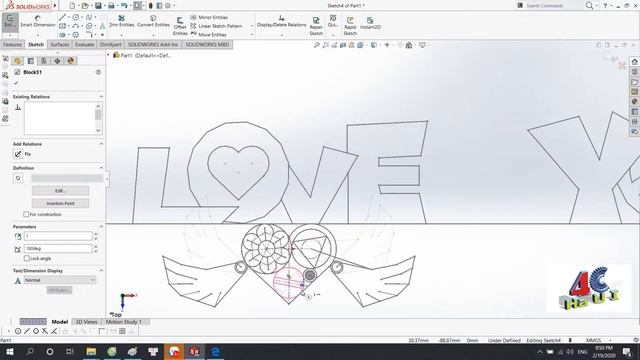The image size is (640, 360).
Task: Click the Edit... button under Definition
Action: 60,191
